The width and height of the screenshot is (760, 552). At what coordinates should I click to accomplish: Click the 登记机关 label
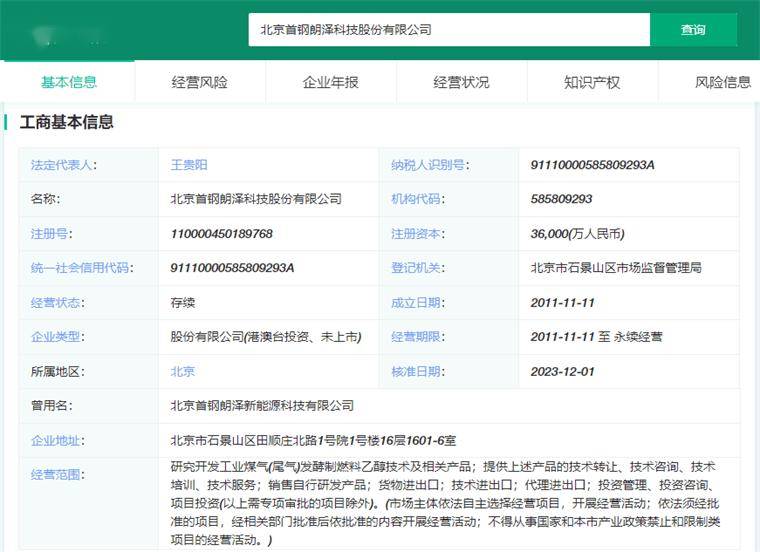(418, 268)
